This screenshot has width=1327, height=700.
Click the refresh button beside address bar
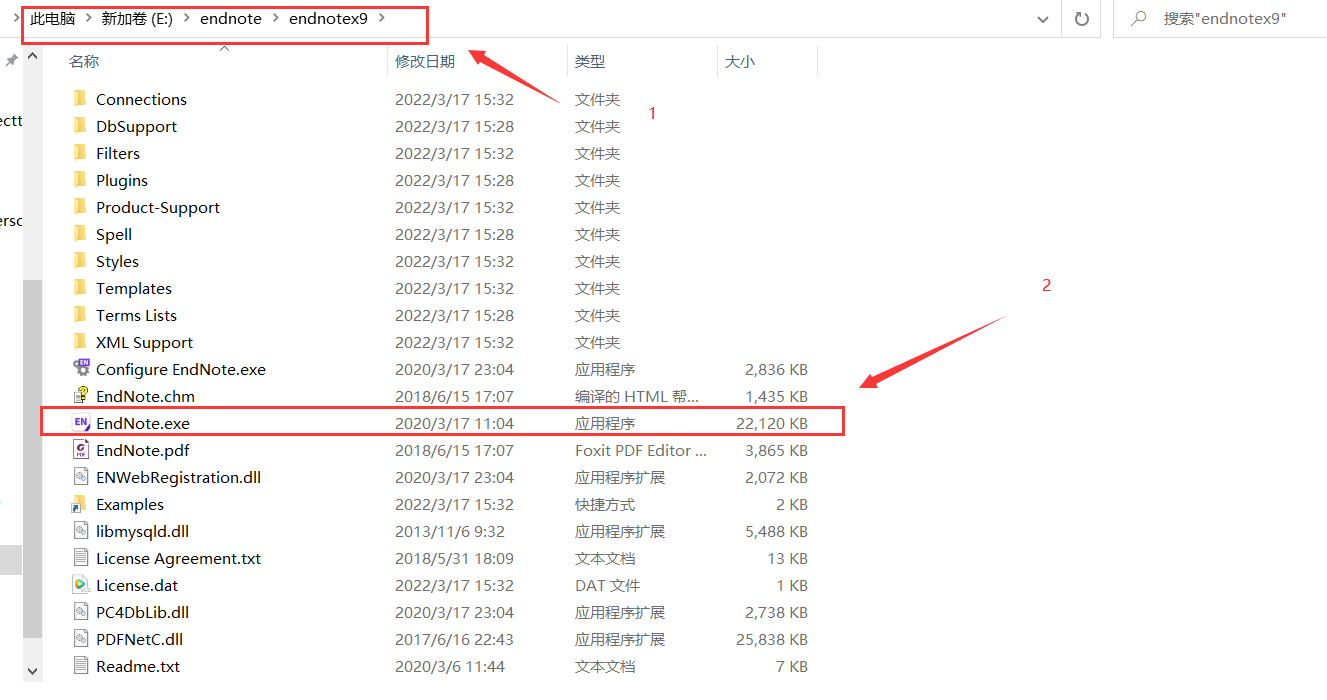pos(1081,19)
